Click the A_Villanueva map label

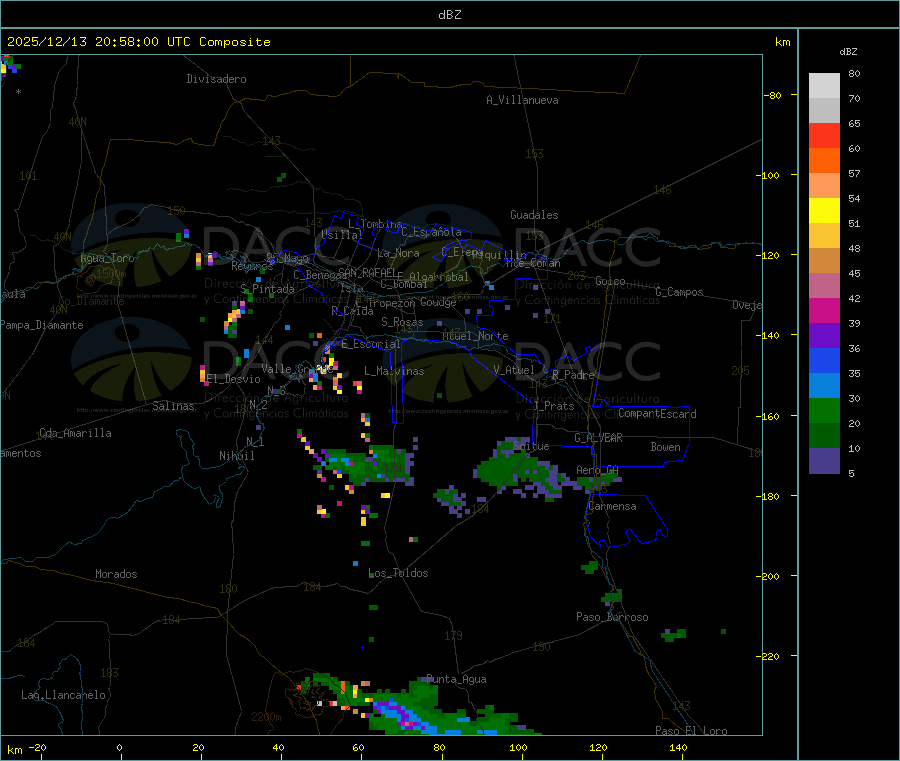tap(522, 100)
